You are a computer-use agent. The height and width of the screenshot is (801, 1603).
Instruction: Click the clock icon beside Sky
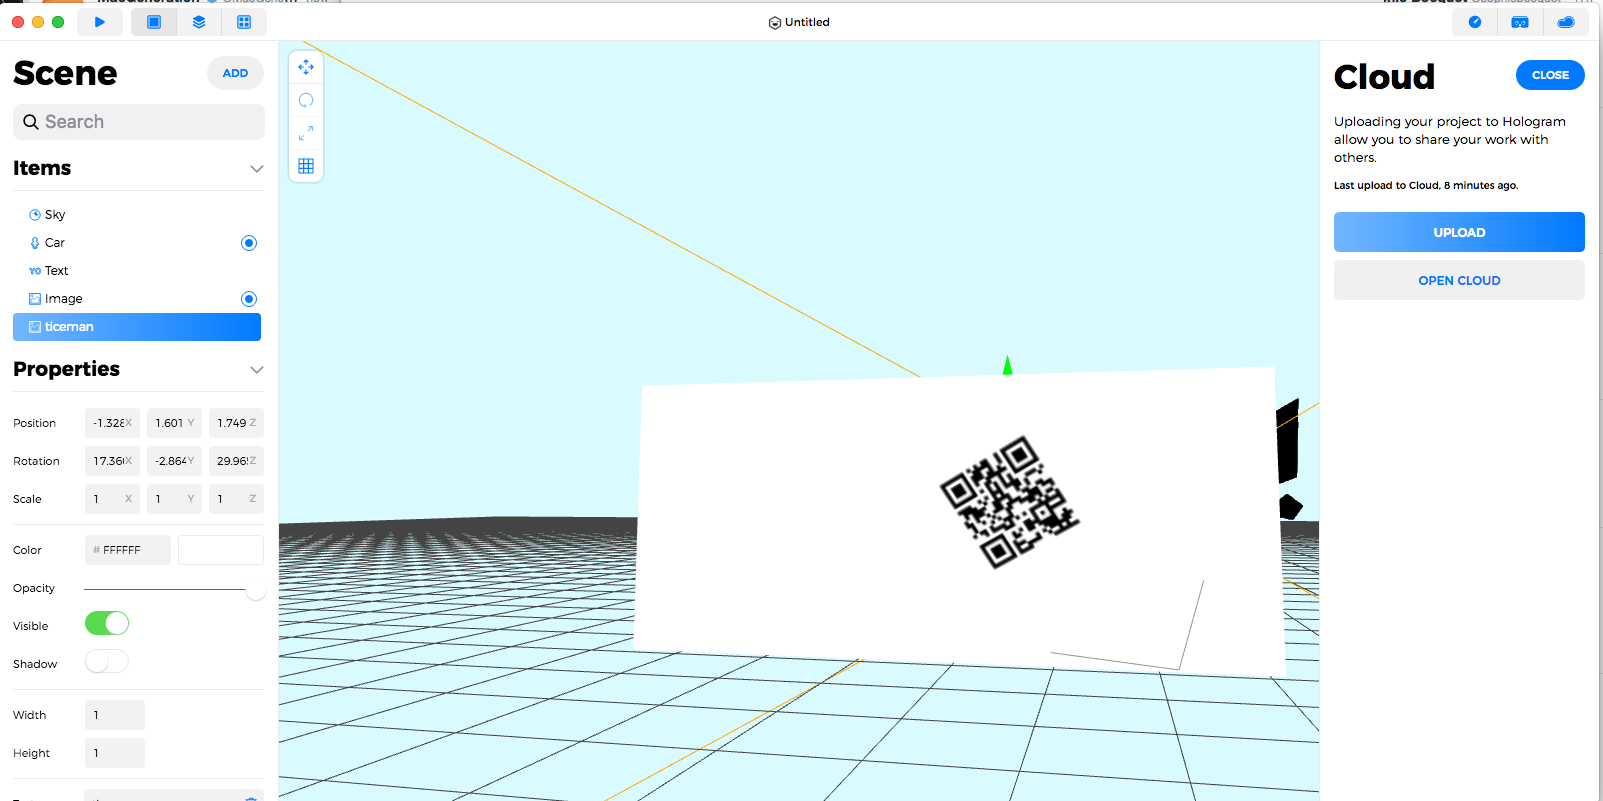(35, 215)
